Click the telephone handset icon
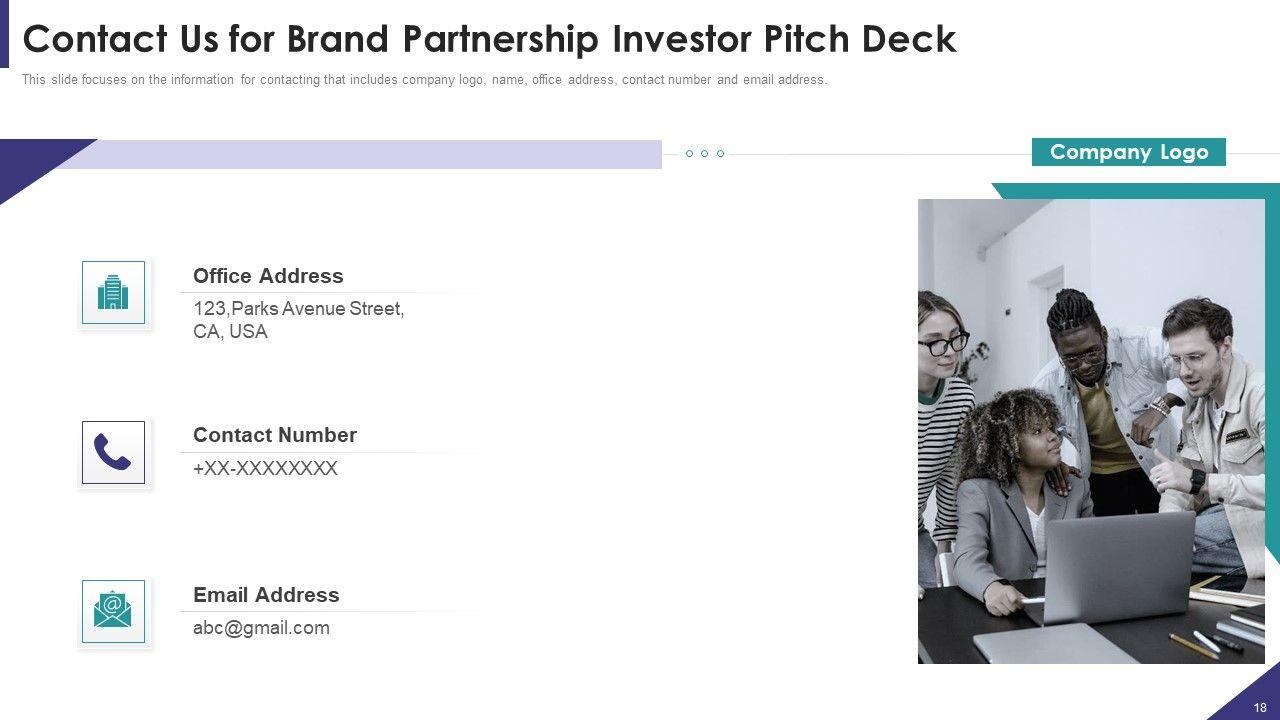Viewport: 1280px width, 720px height. 113,452
